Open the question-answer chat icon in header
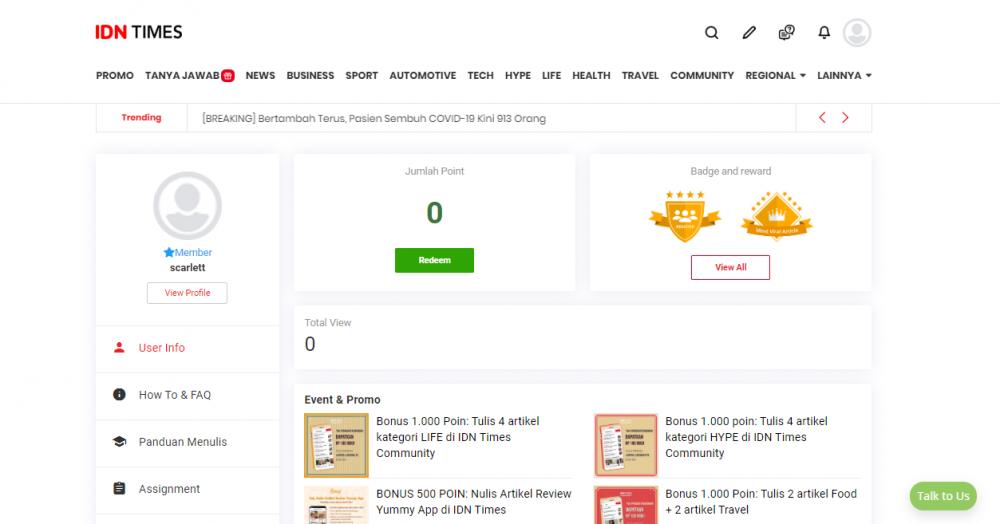The width and height of the screenshot is (1000, 524). (786, 33)
